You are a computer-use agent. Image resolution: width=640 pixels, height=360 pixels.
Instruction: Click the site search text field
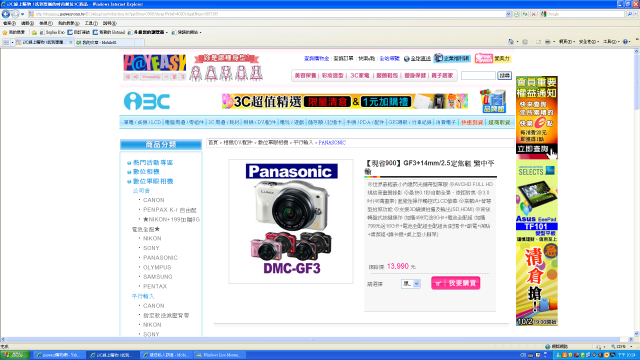[478, 76]
